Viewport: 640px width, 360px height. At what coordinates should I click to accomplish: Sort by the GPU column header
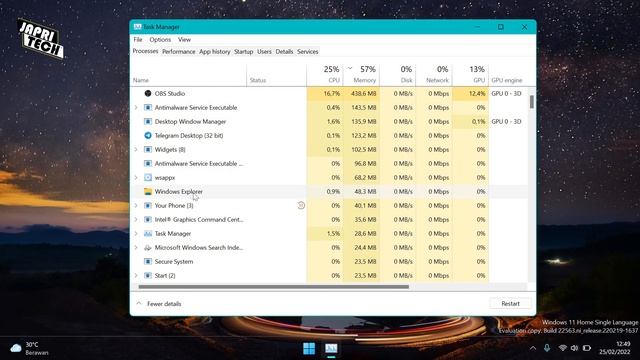[470, 74]
